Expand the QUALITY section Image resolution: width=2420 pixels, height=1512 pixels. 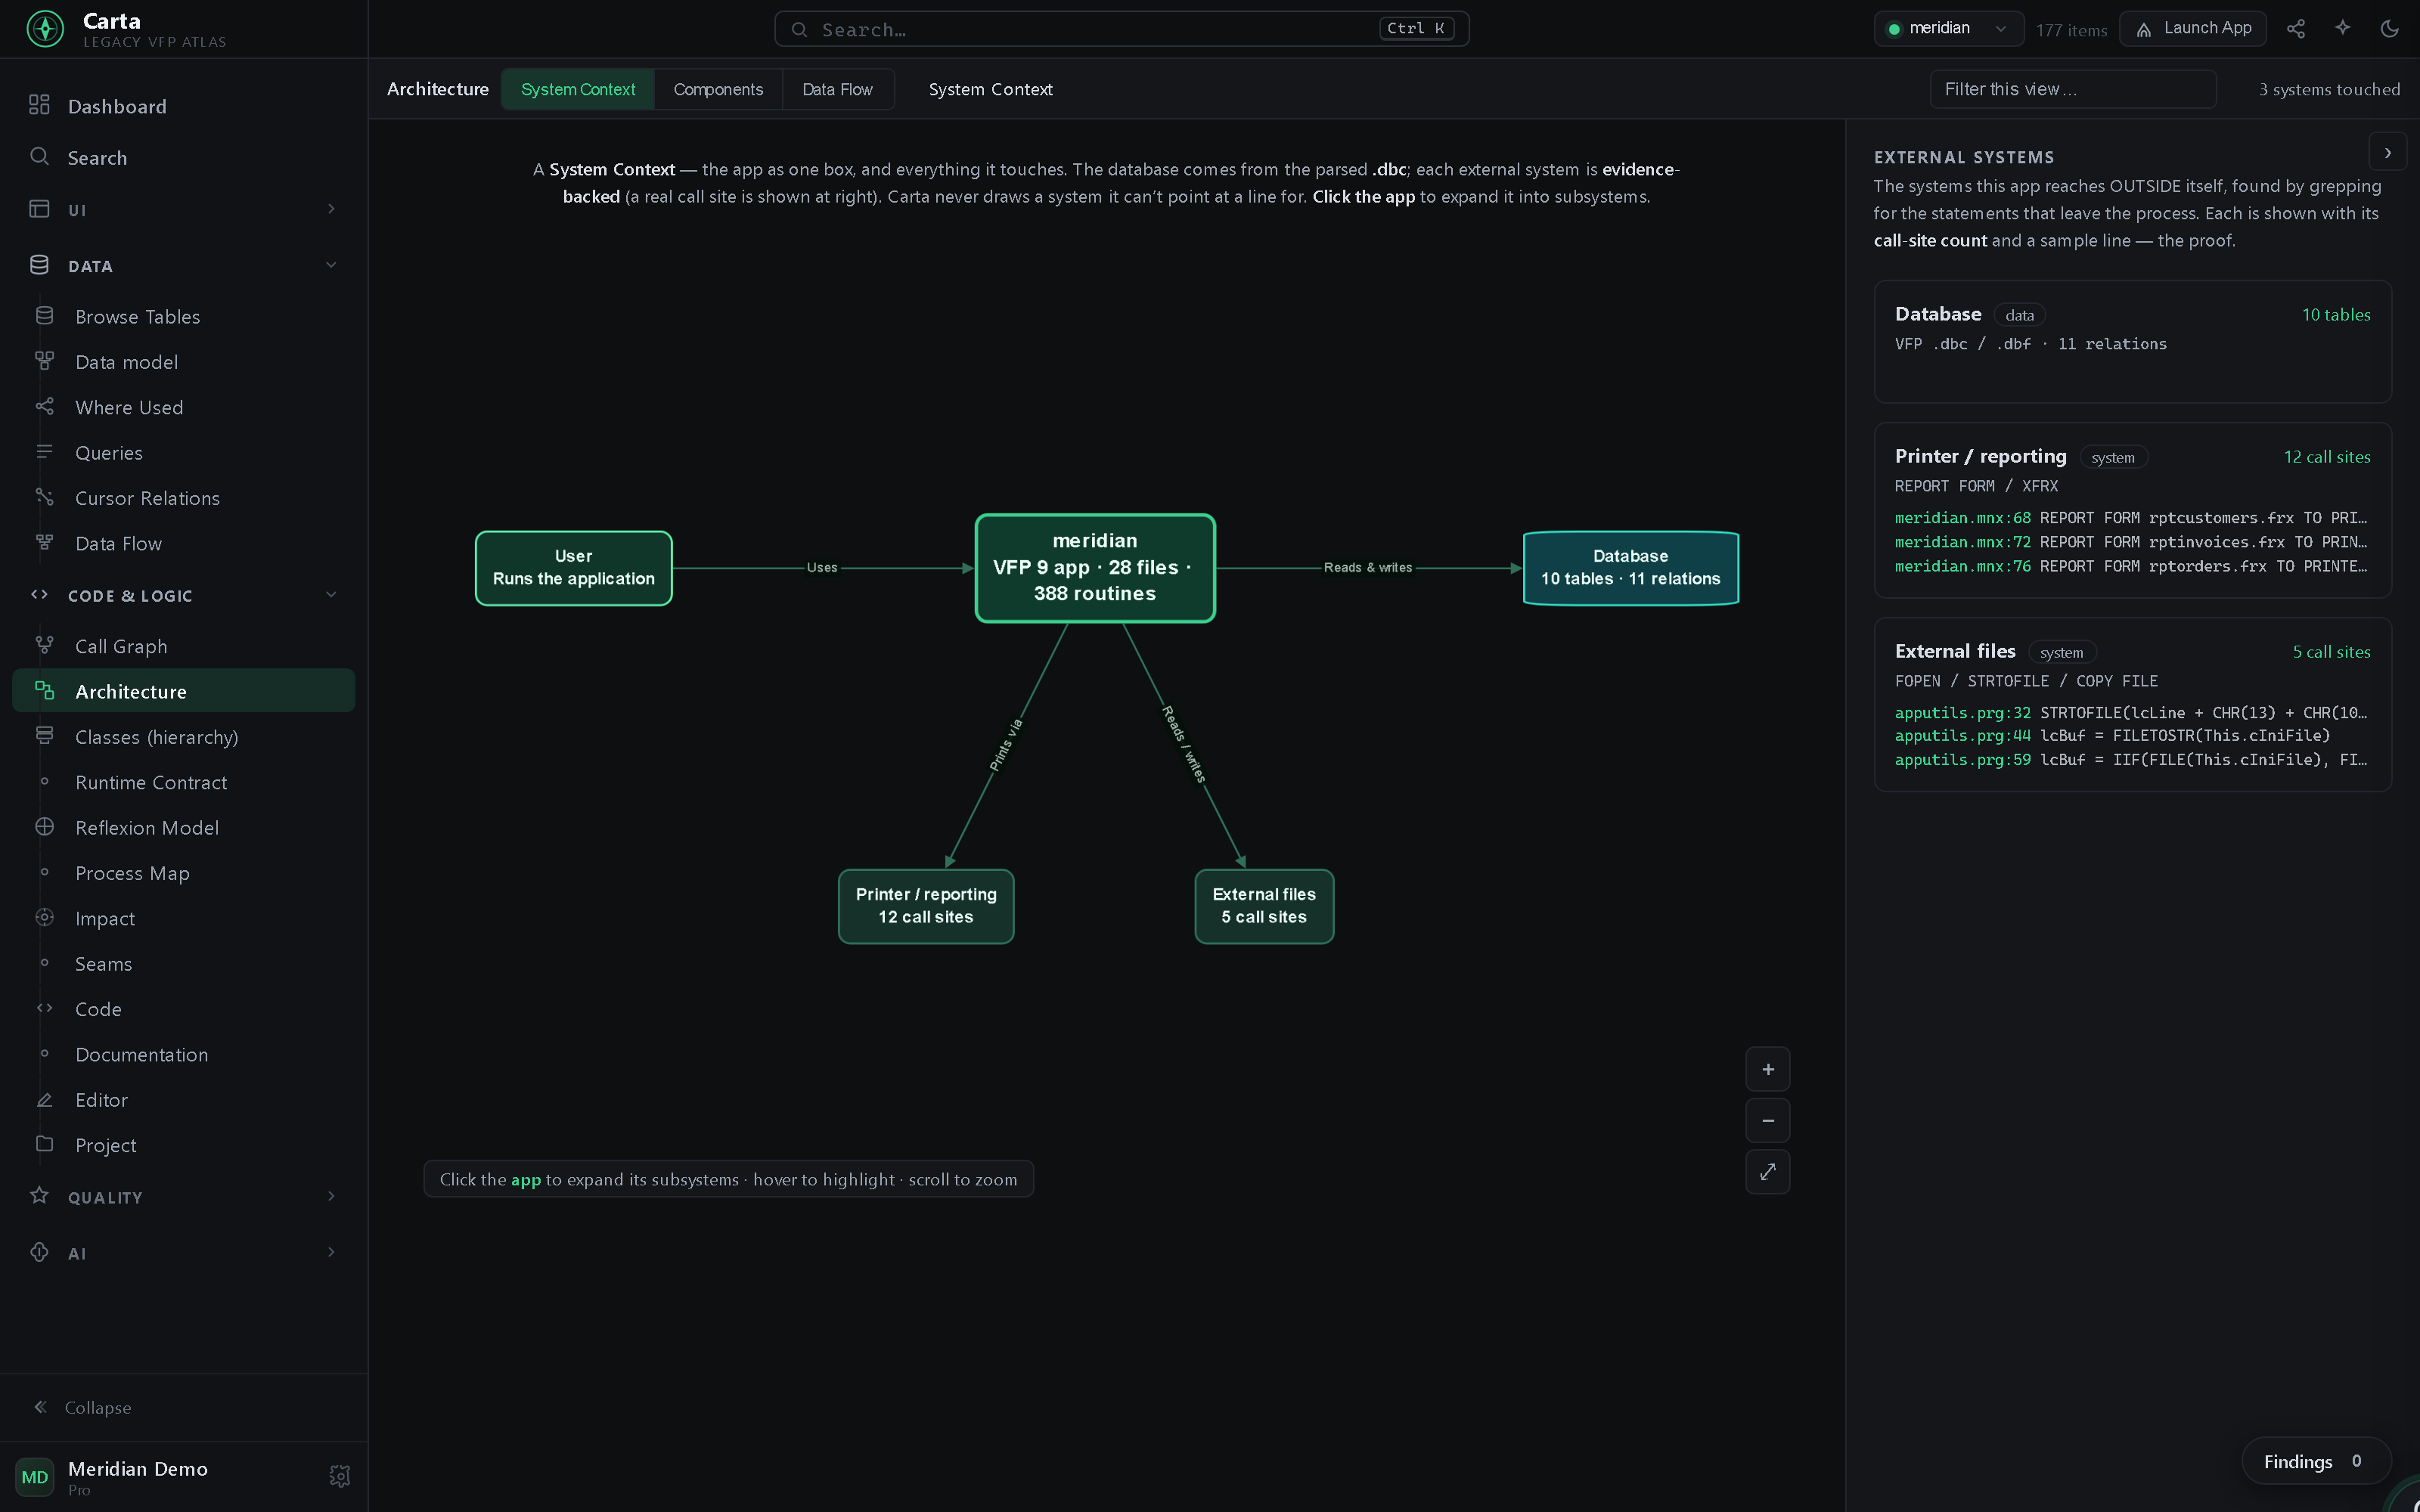[183, 1197]
